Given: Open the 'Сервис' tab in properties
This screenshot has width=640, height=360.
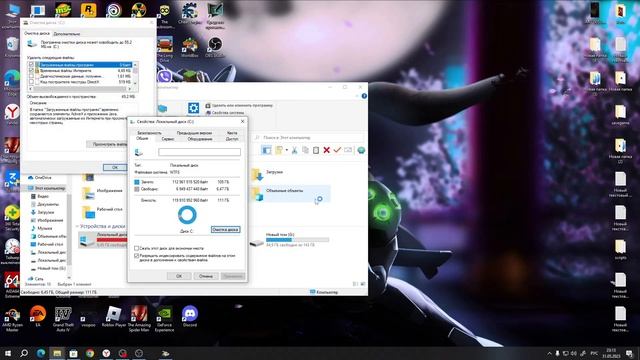Looking at the screenshot, I should pos(168,139).
